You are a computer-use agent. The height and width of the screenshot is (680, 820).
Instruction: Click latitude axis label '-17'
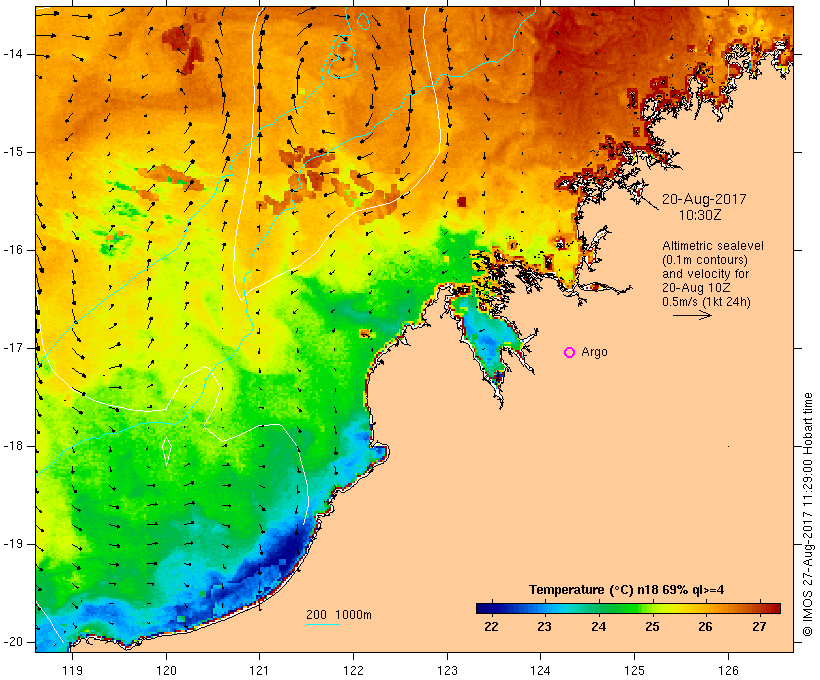pyautogui.click(x=12, y=348)
